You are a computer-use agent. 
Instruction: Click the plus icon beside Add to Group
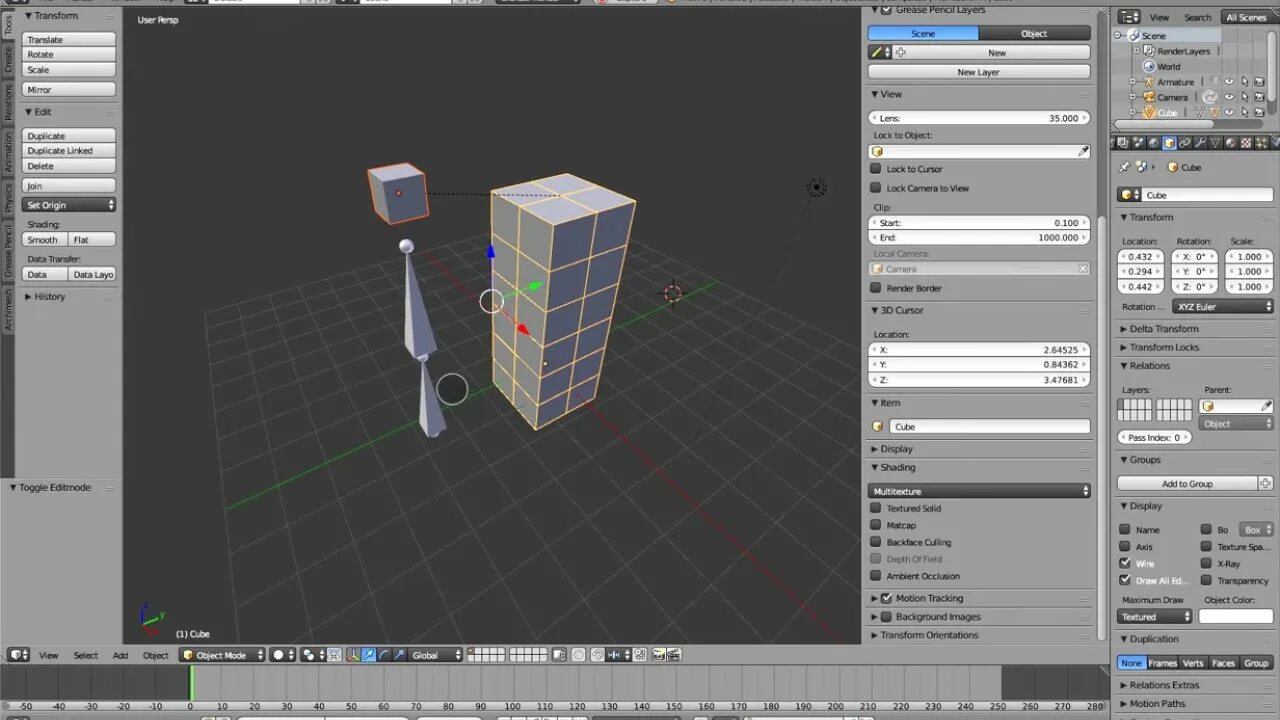pyautogui.click(x=1265, y=484)
